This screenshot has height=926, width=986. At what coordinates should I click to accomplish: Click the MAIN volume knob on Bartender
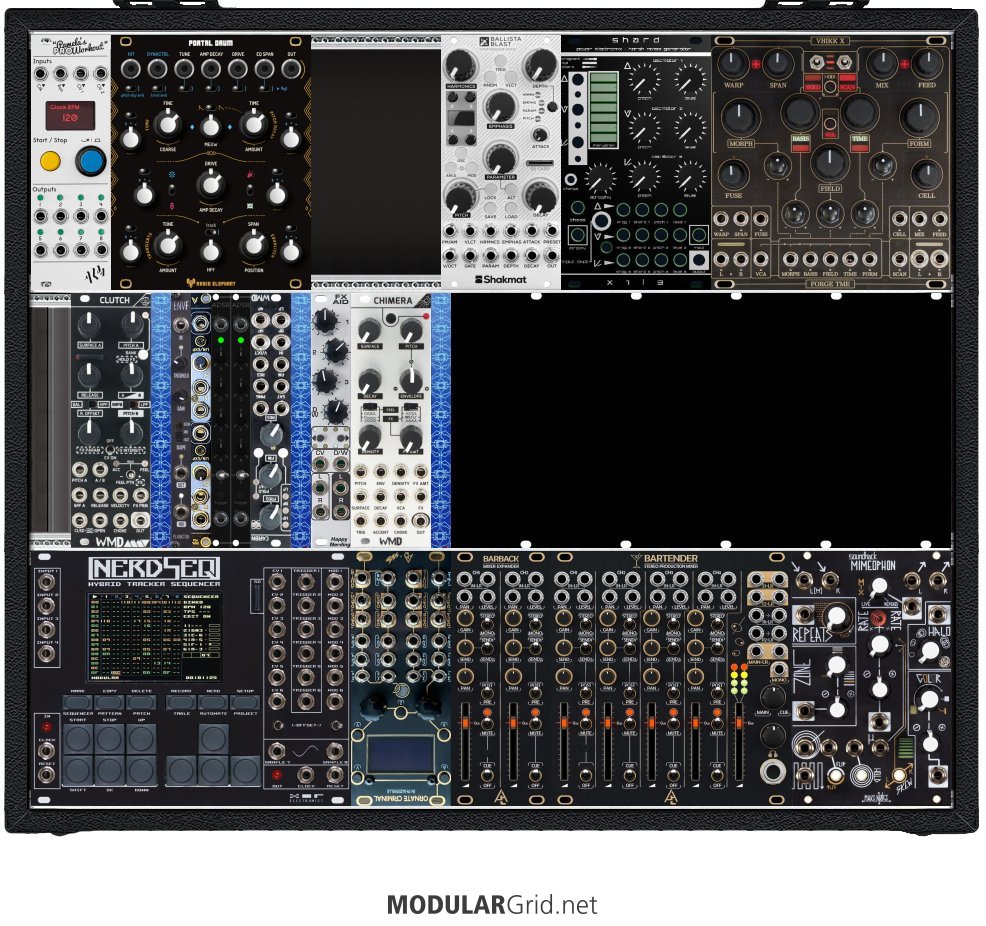click(x=772, y=697)
